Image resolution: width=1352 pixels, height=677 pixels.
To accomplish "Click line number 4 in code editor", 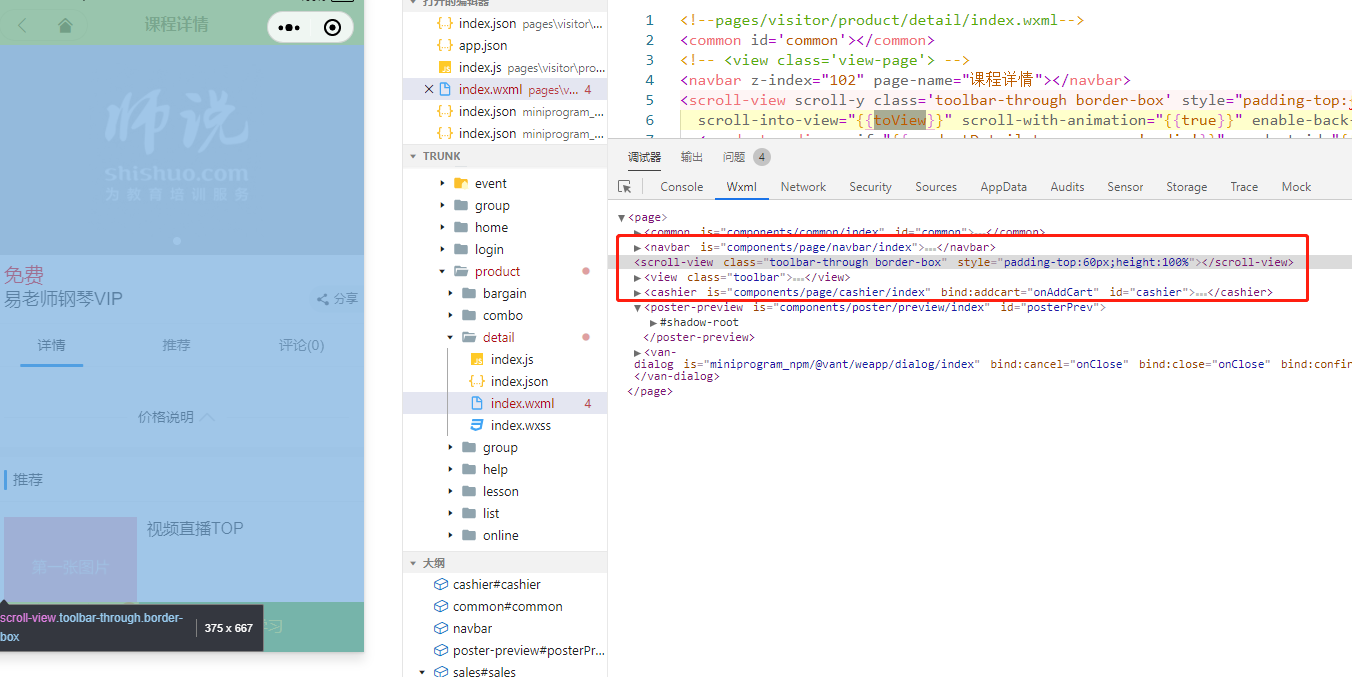I will pyautogui.click(x=650, y=80).
